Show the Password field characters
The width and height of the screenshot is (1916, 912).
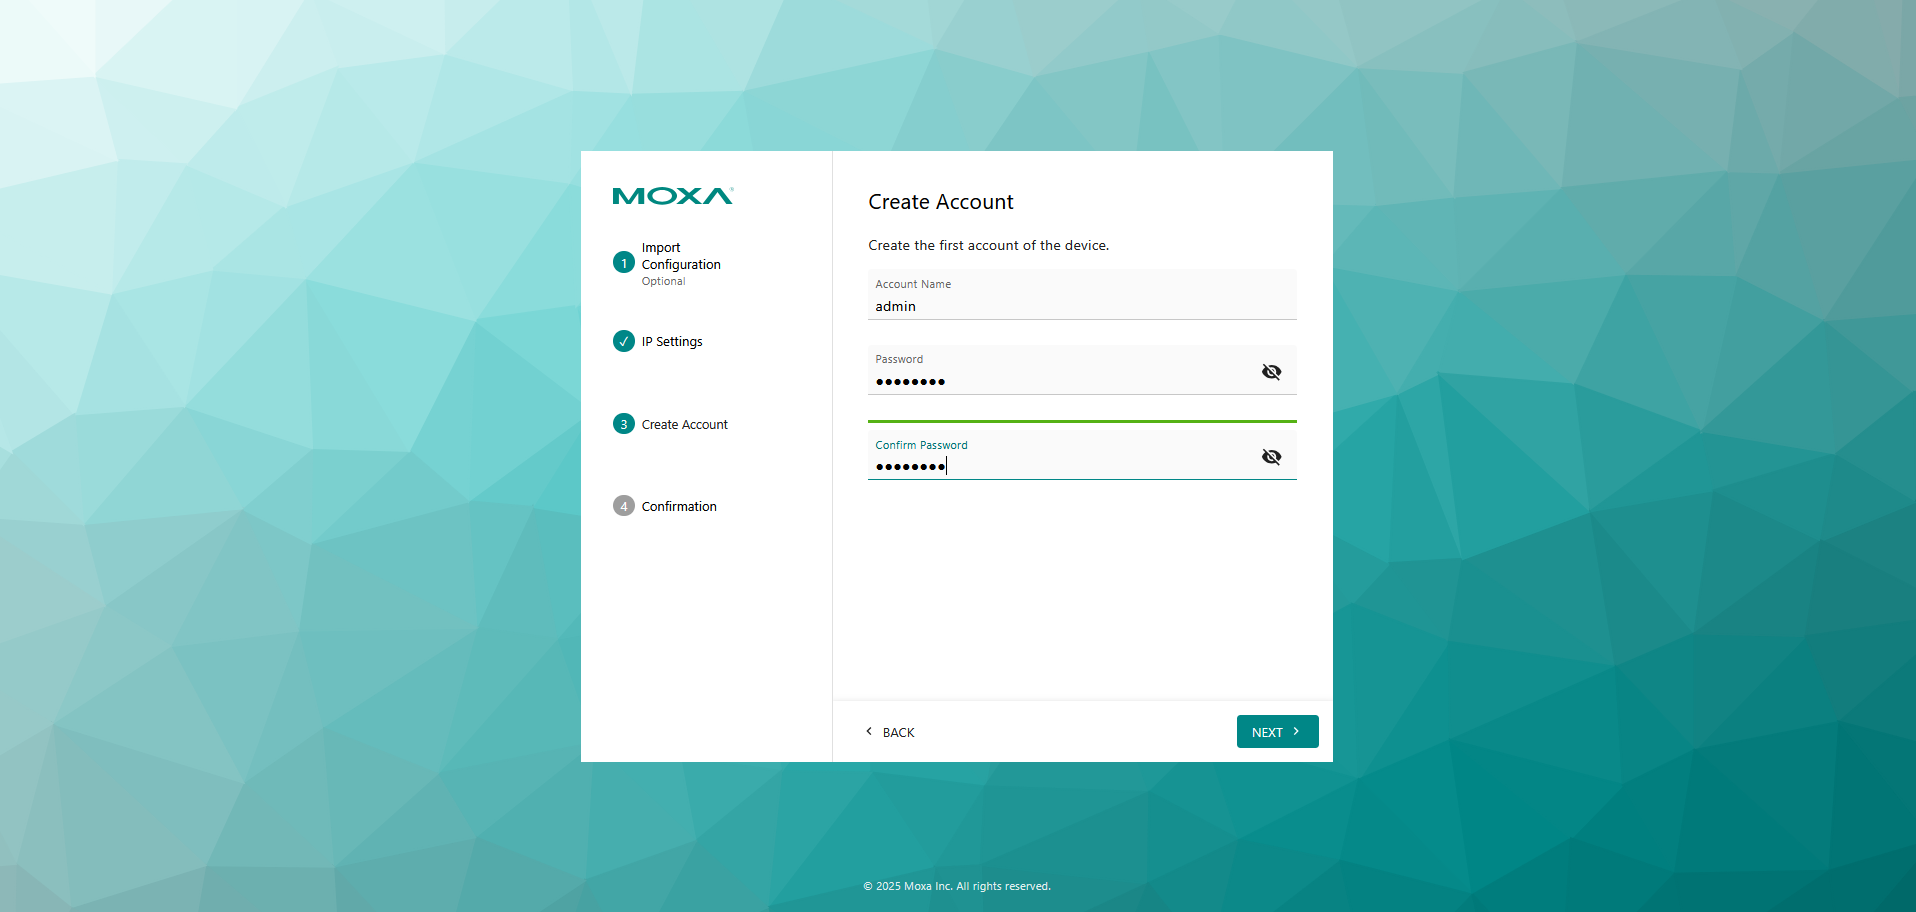1271,372
